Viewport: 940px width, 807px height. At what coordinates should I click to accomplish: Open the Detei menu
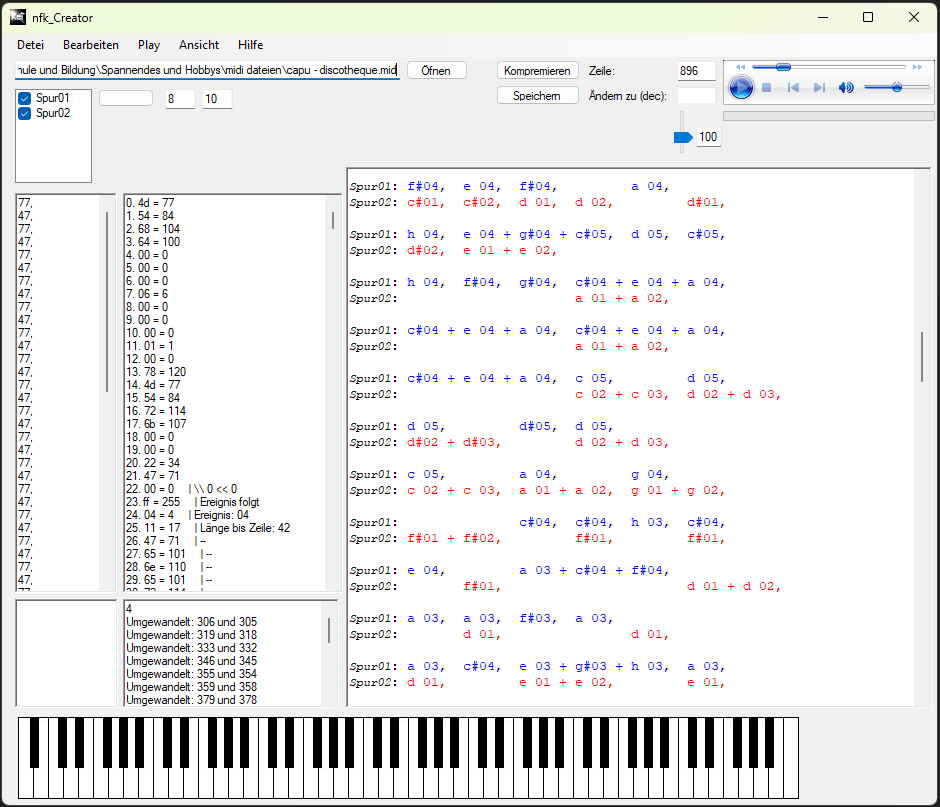point(31,45)
